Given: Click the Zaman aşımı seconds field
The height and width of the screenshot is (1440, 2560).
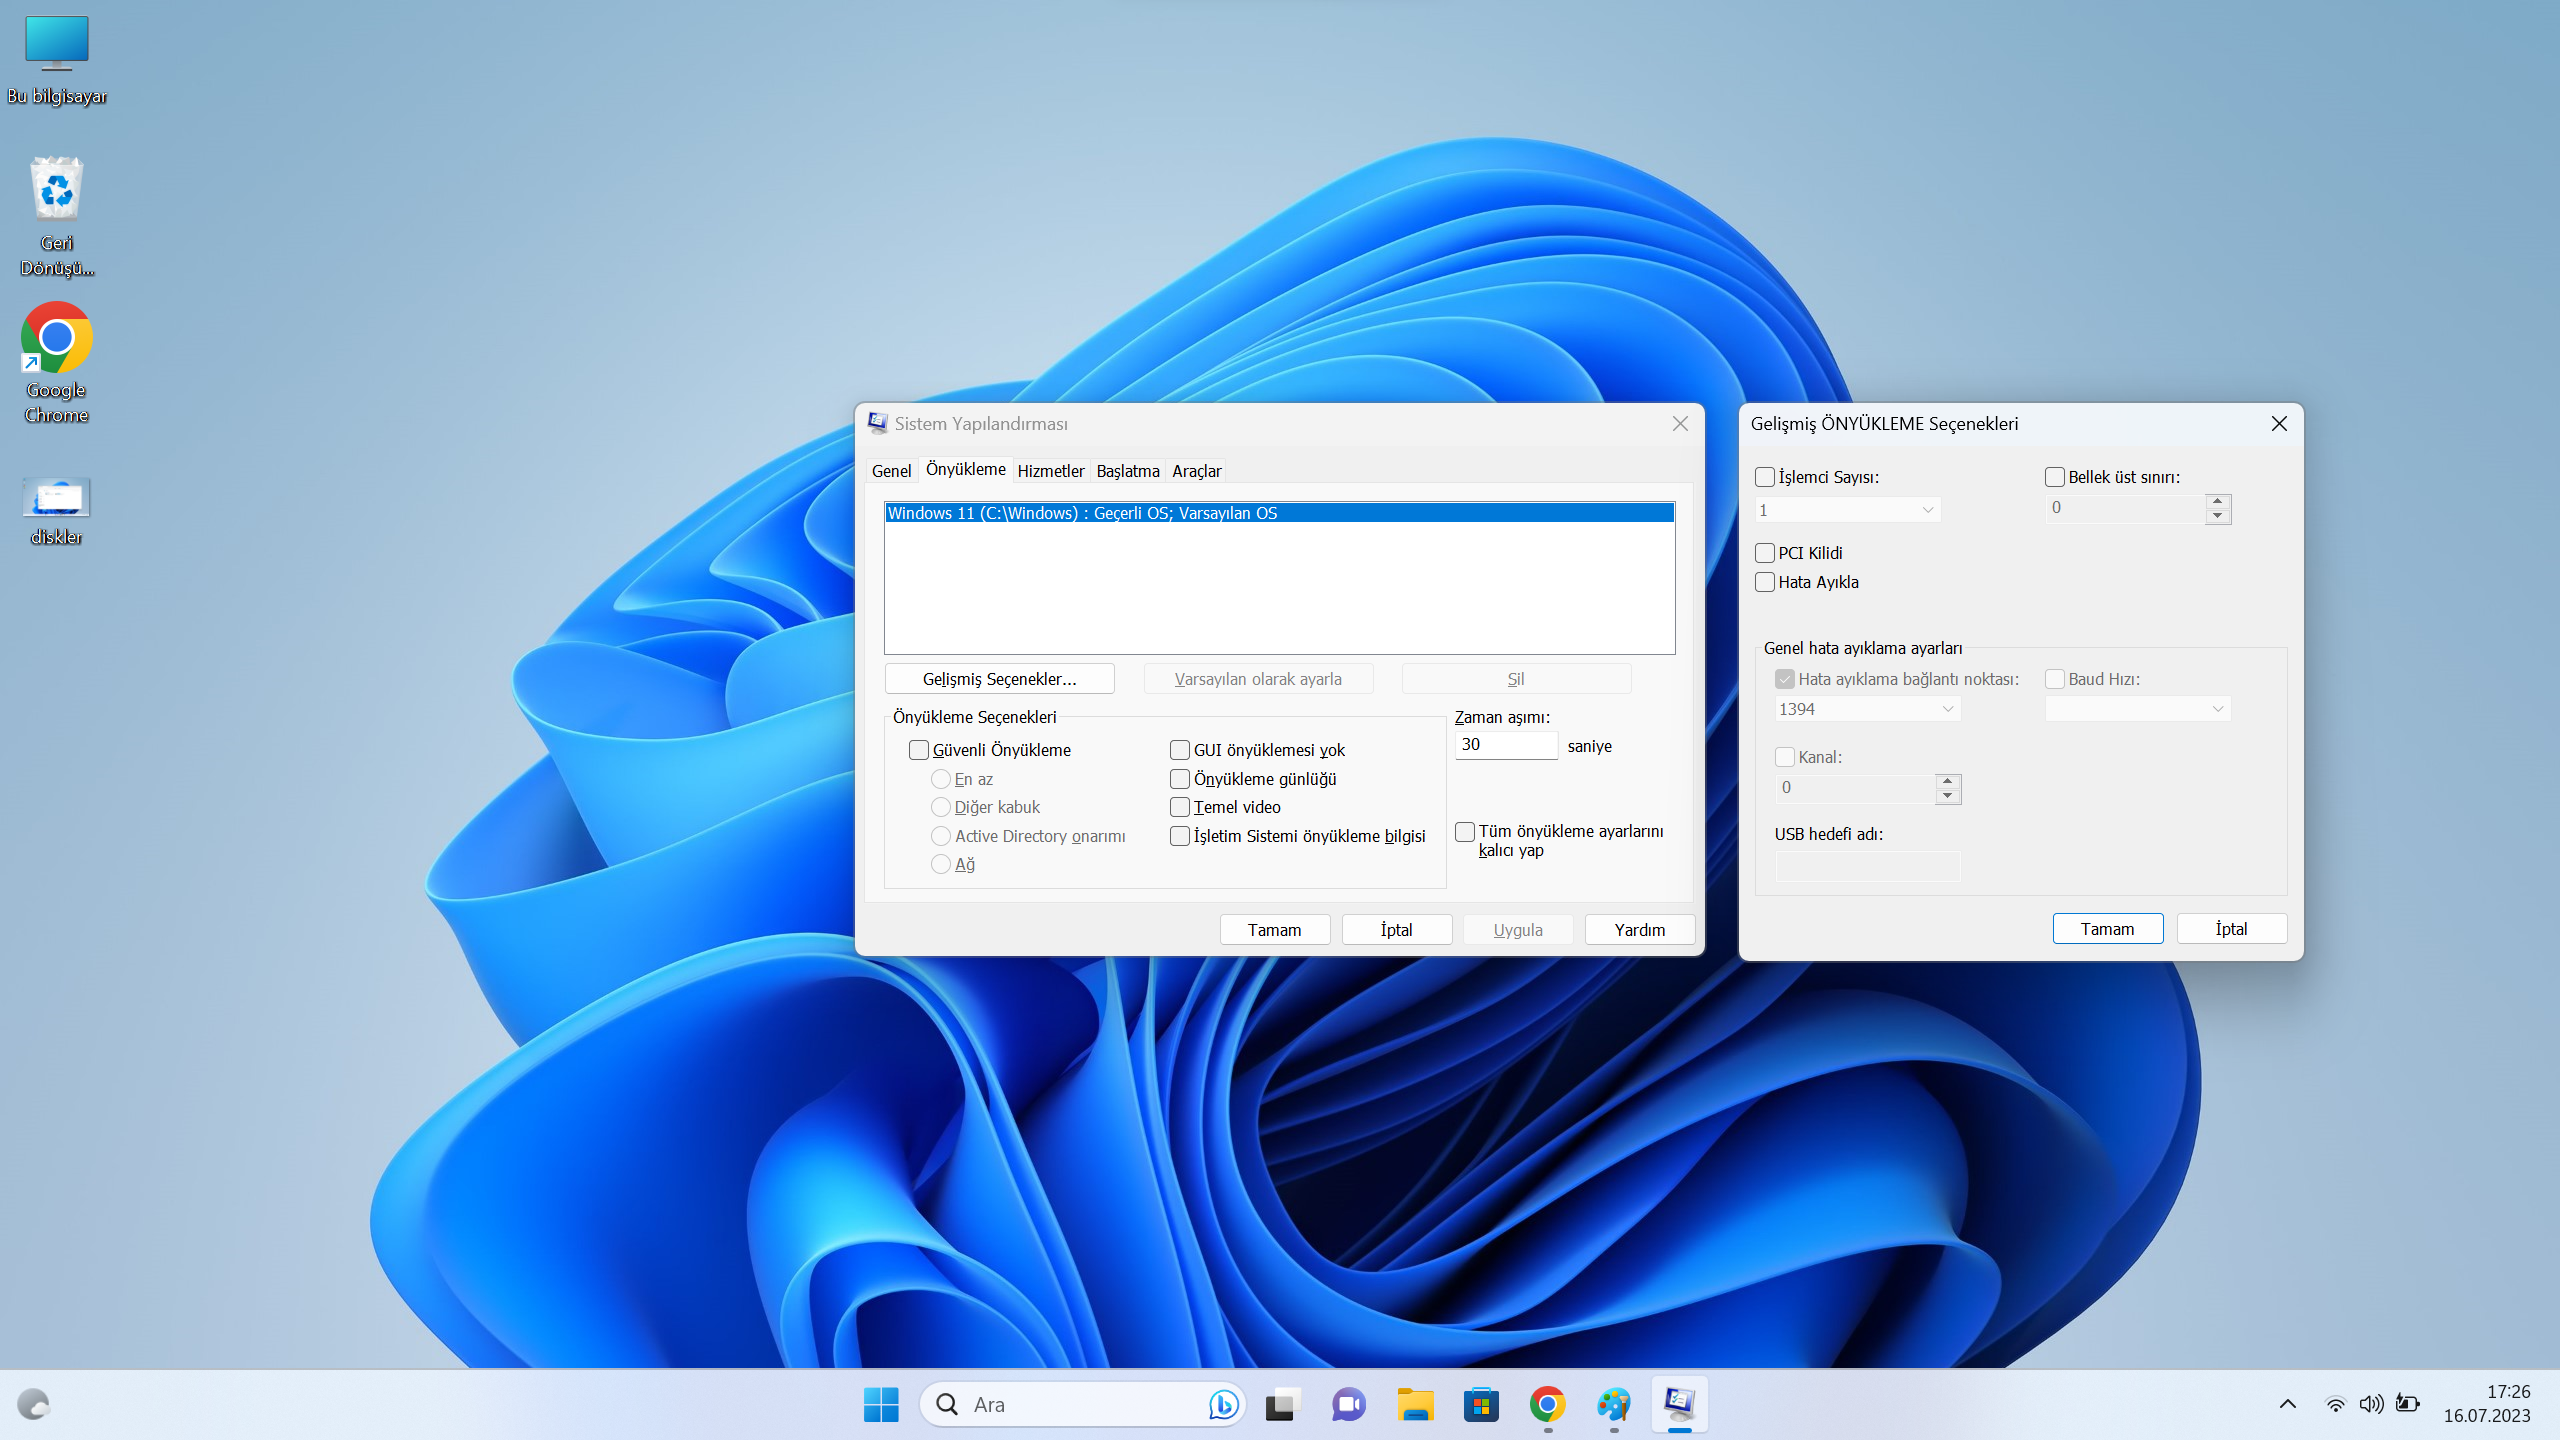Looking at the screenshot, I should click(1505, 745).
